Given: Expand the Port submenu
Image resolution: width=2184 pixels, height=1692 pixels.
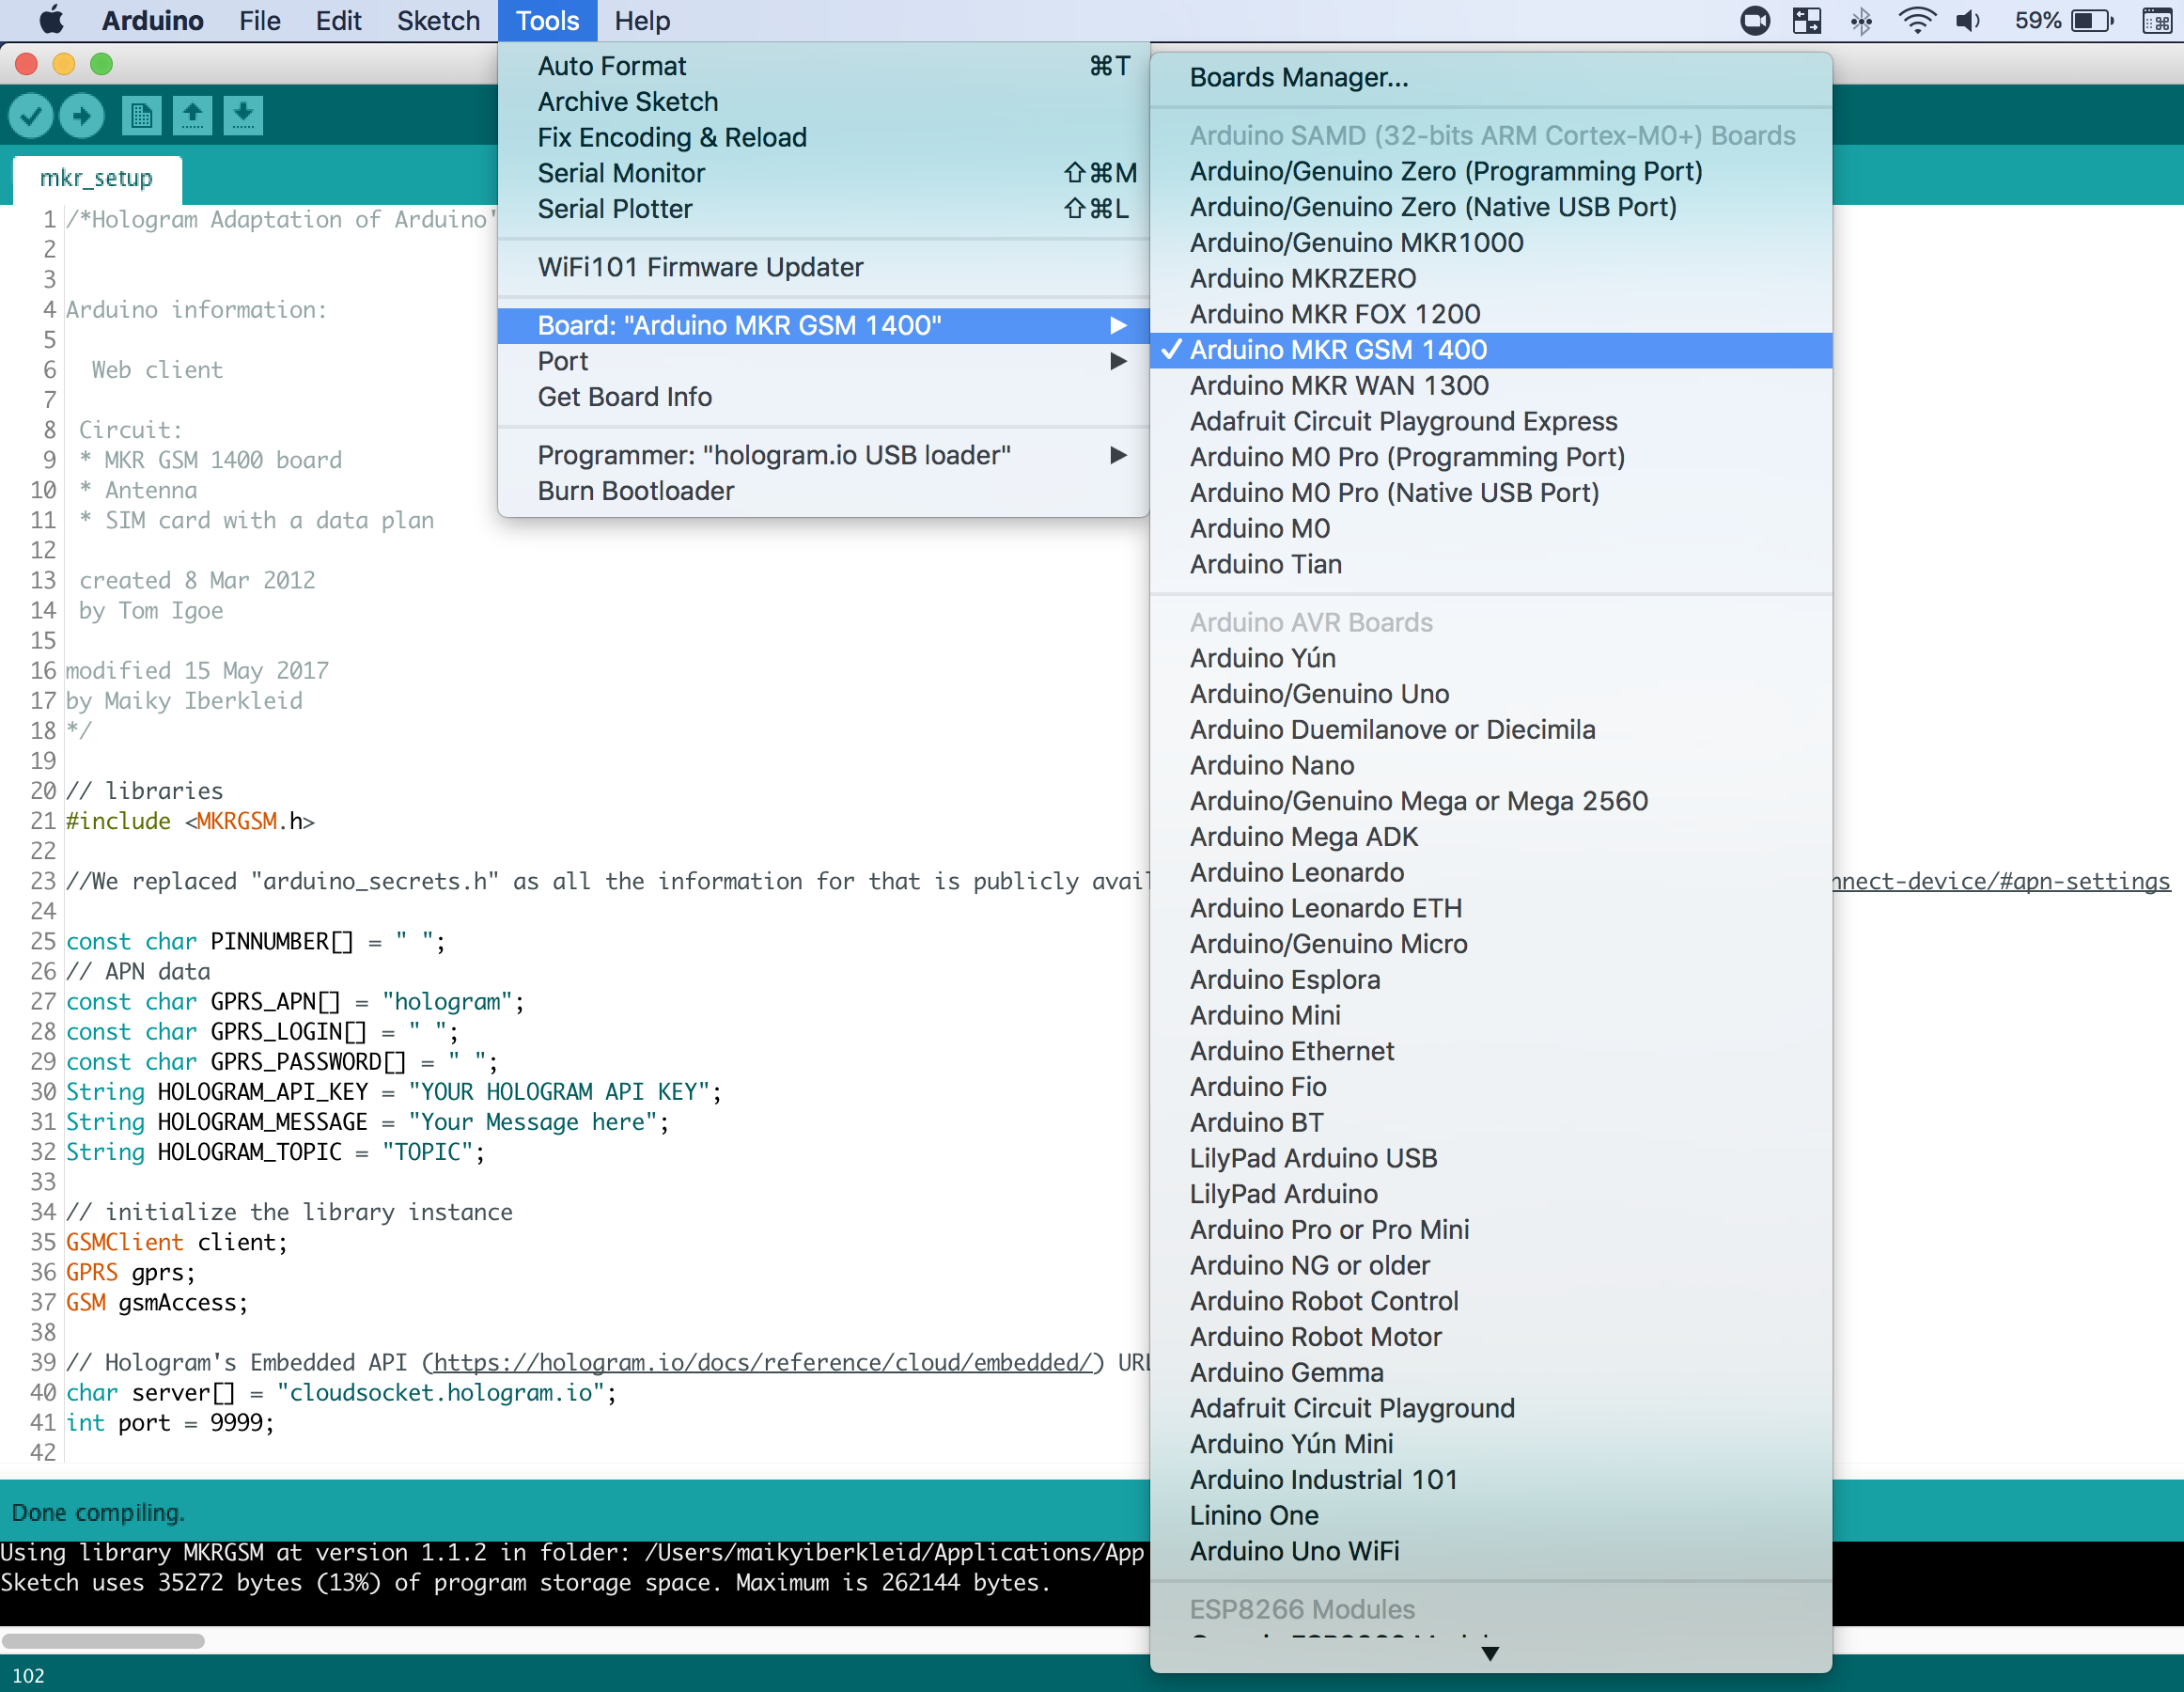Looking at the screenshot, I should [823, 362].
